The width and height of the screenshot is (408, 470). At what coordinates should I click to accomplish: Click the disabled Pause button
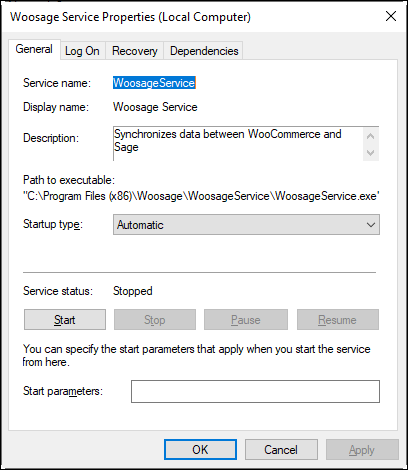coord(246,320)
